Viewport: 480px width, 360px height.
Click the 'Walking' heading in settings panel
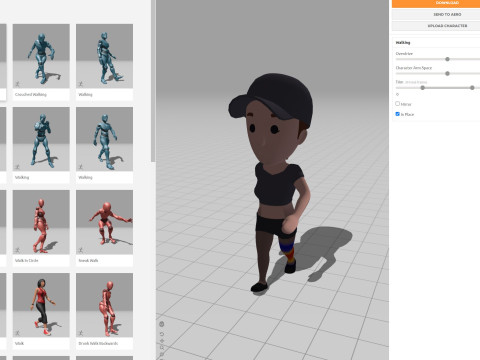pyautogui.click(x=403, y=43)
